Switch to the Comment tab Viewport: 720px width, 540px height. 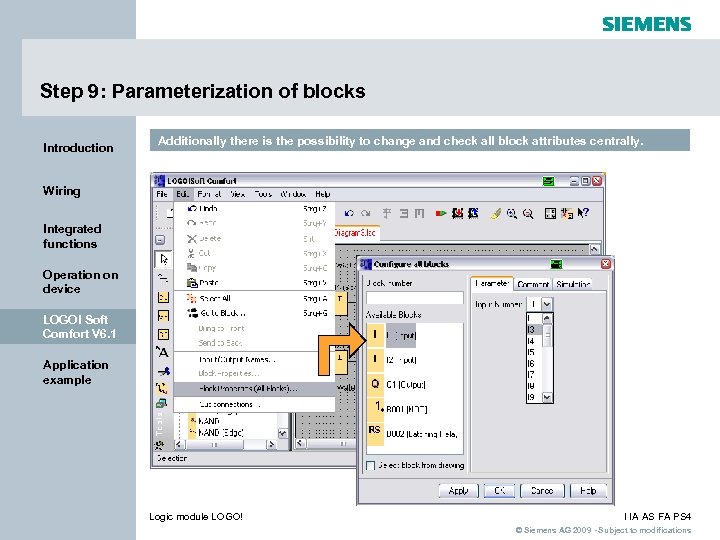[x=533, y=284]
